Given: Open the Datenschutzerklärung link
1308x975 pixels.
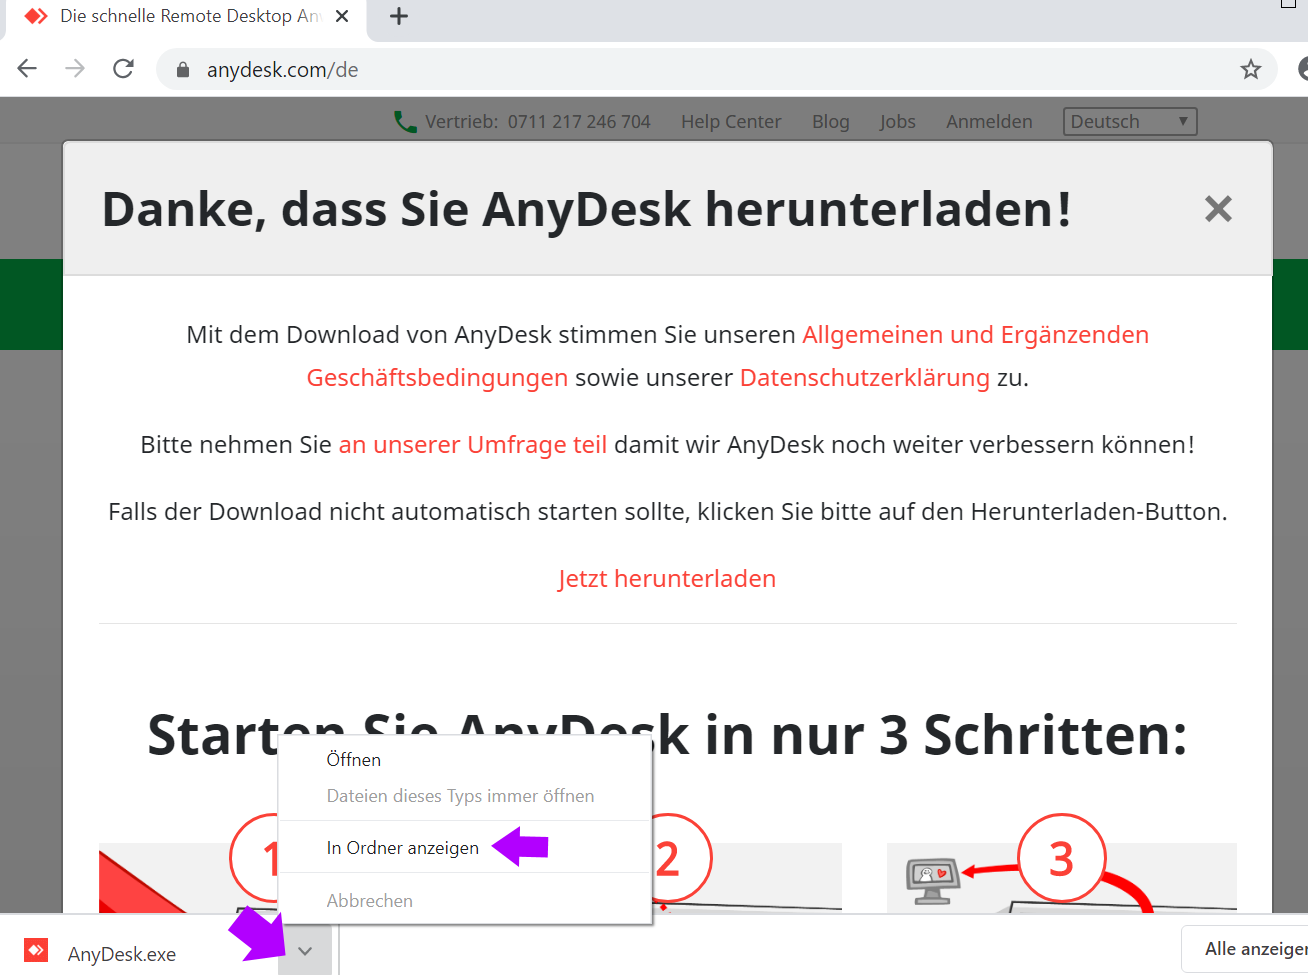Looking at the screenshot, I should coord(864,378).
